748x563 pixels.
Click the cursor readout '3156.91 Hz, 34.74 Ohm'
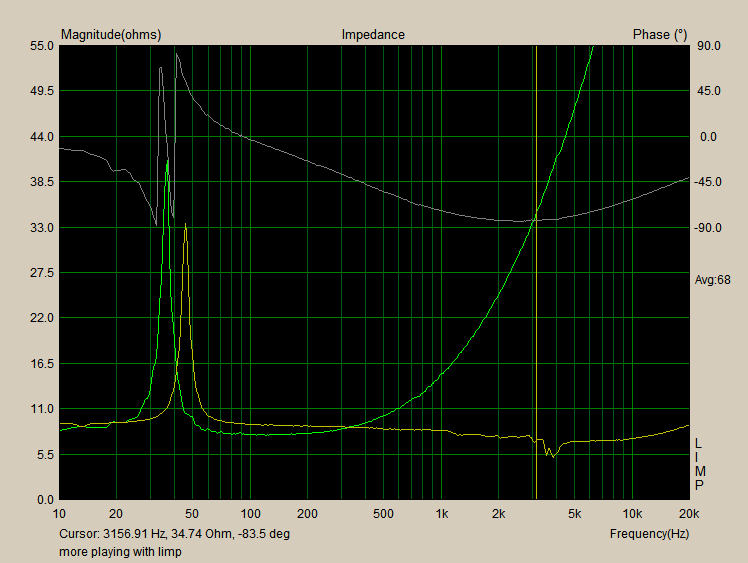167,534
